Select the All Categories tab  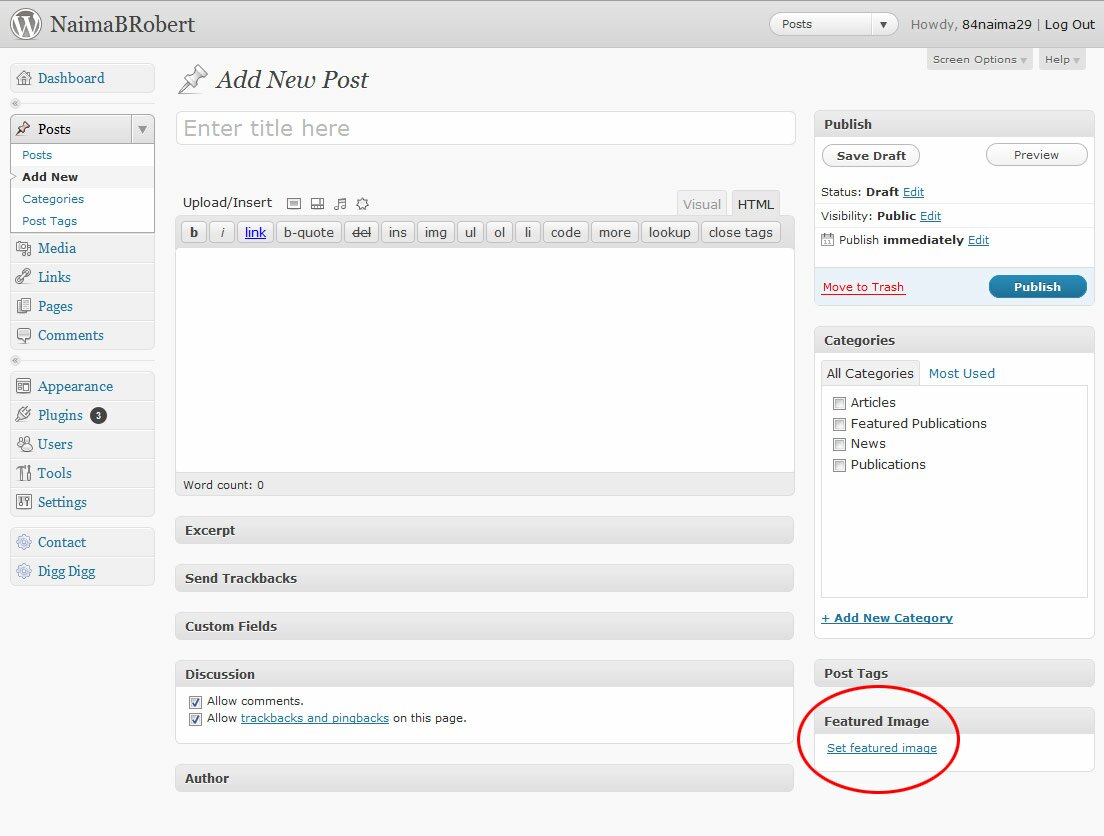tap(870, 373)
